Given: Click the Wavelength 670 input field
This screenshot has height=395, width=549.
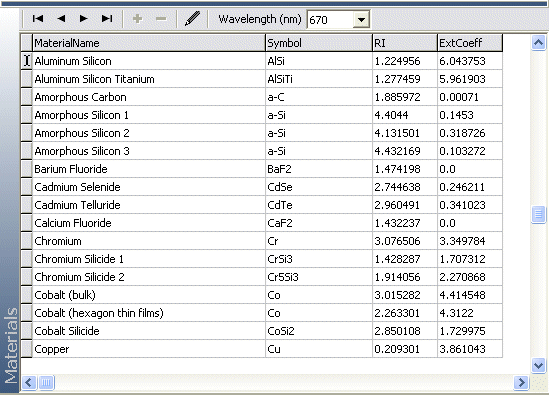Looking at the screenshot, I should tap(330, 20).
